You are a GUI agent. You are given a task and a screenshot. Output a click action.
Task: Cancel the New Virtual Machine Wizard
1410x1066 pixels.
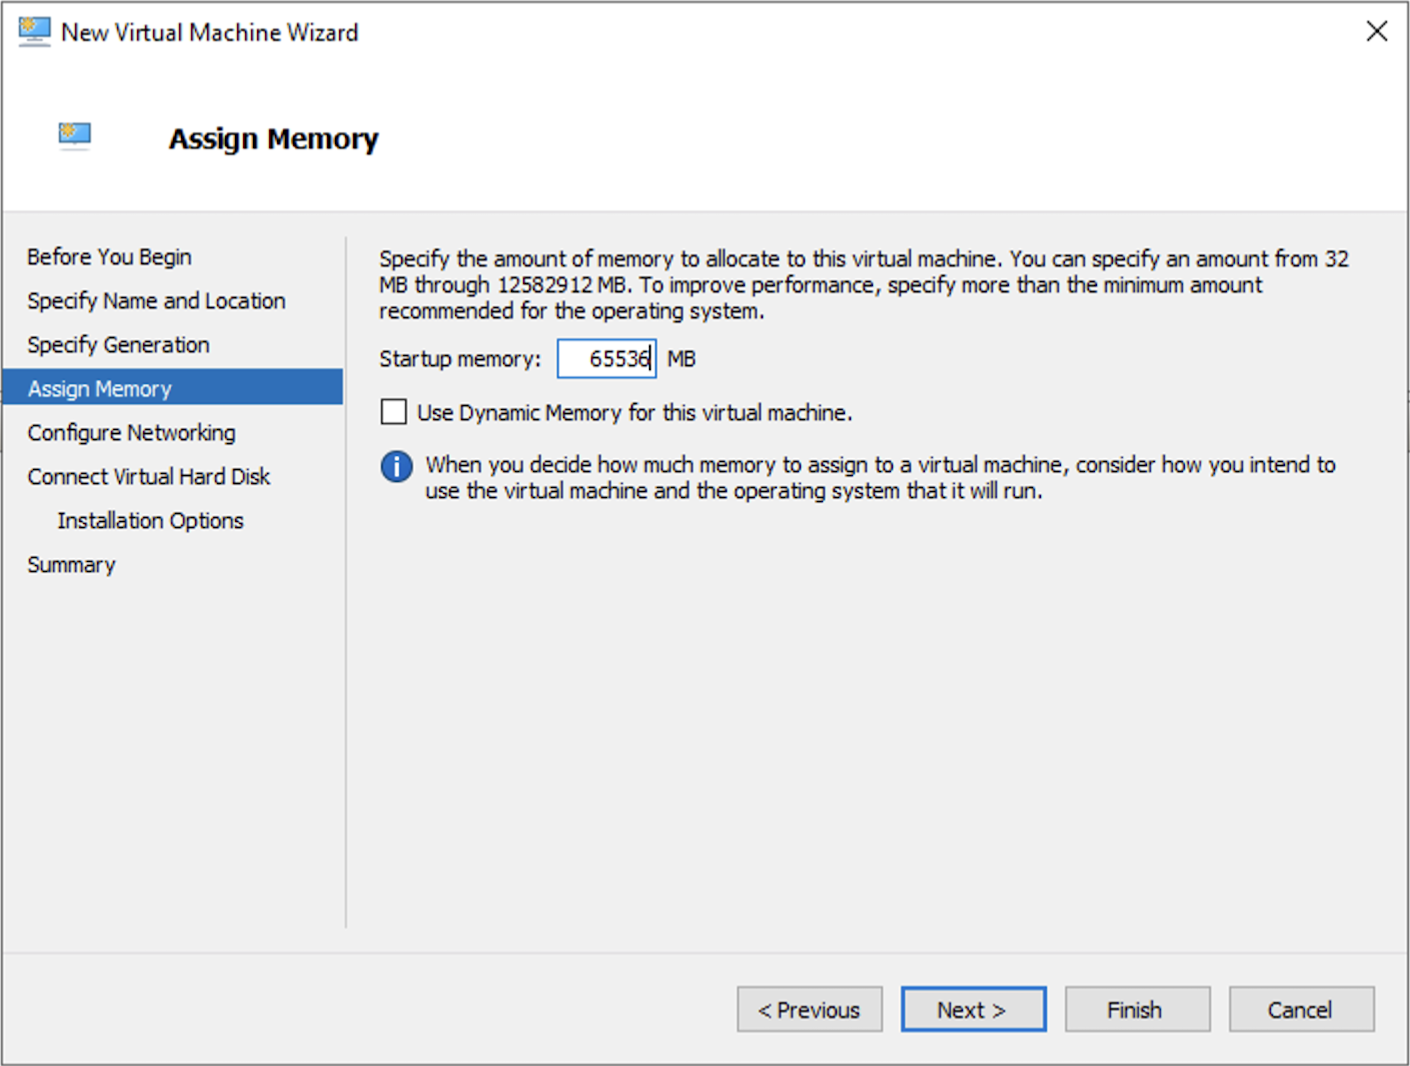1300,1009
